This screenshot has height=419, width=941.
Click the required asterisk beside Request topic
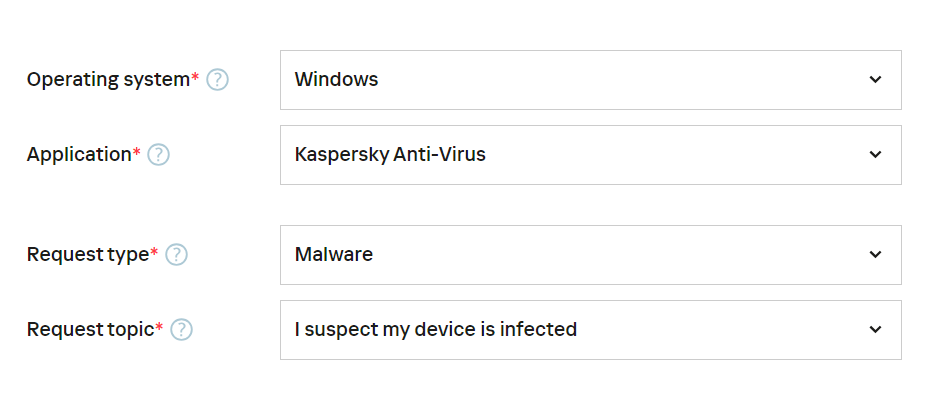pos(159,327)
